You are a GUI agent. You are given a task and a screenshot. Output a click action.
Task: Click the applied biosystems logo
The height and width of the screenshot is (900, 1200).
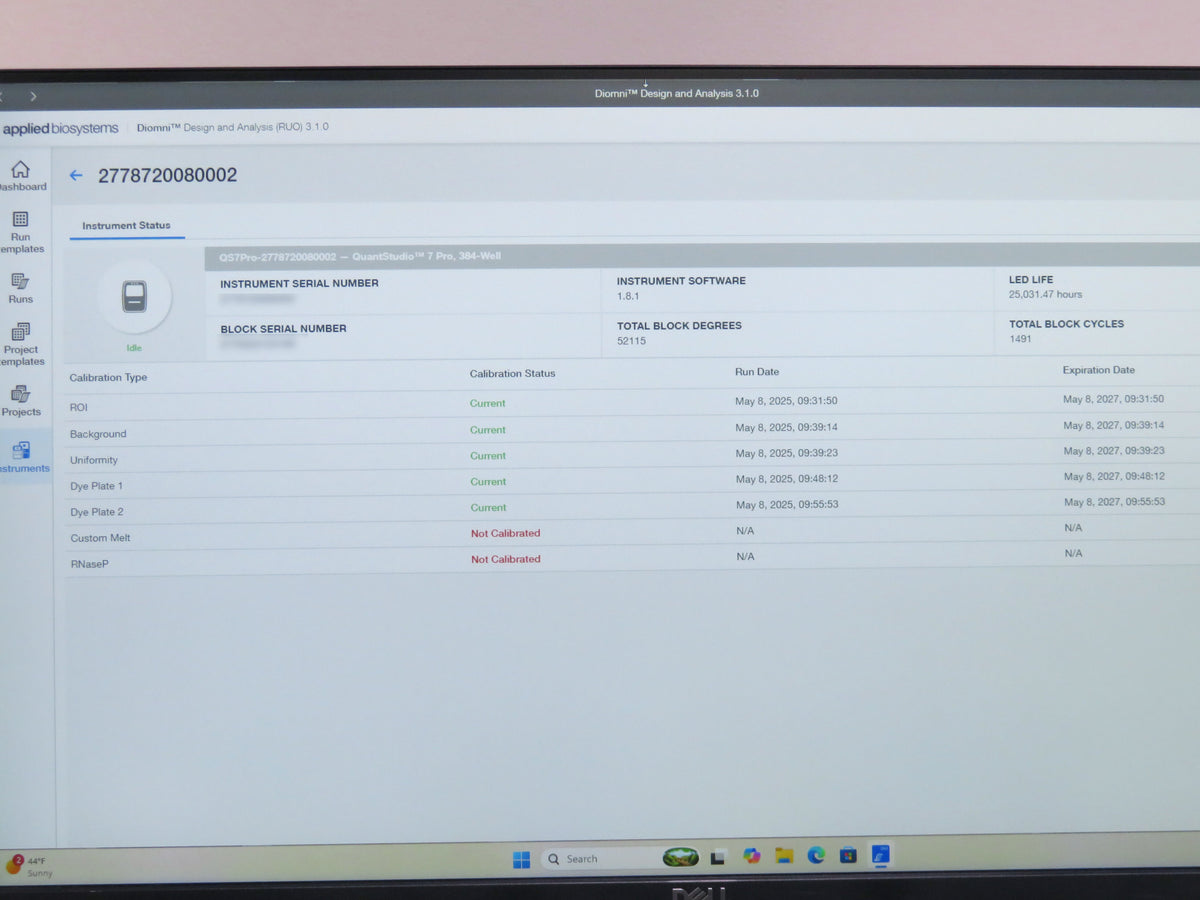click(x=60, y=128)
